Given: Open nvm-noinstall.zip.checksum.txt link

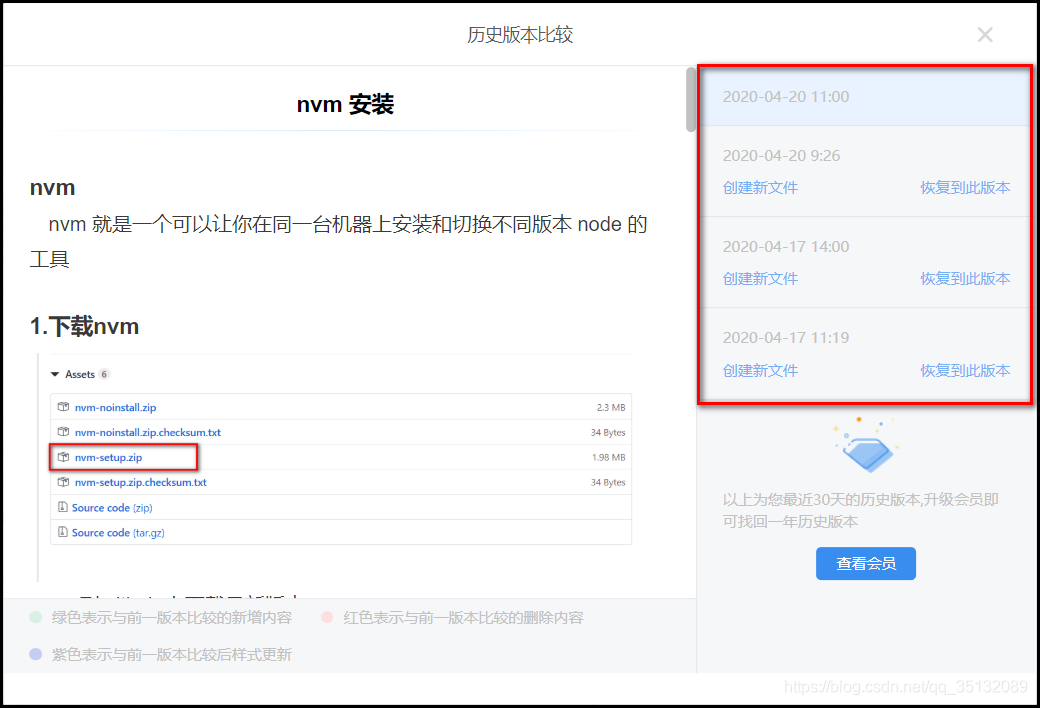Looking at the screenshot, I should [x=147, y=433].
